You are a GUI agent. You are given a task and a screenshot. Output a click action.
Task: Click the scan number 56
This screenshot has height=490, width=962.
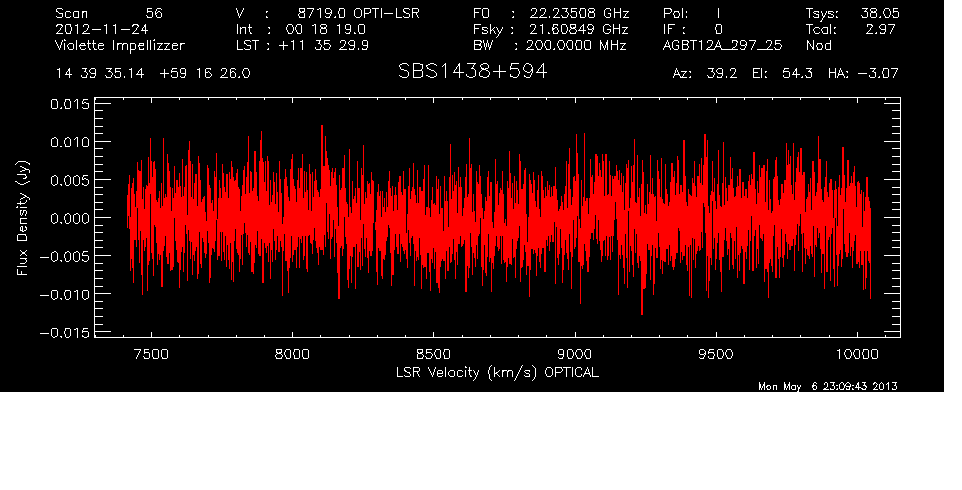tap(154, 13)
